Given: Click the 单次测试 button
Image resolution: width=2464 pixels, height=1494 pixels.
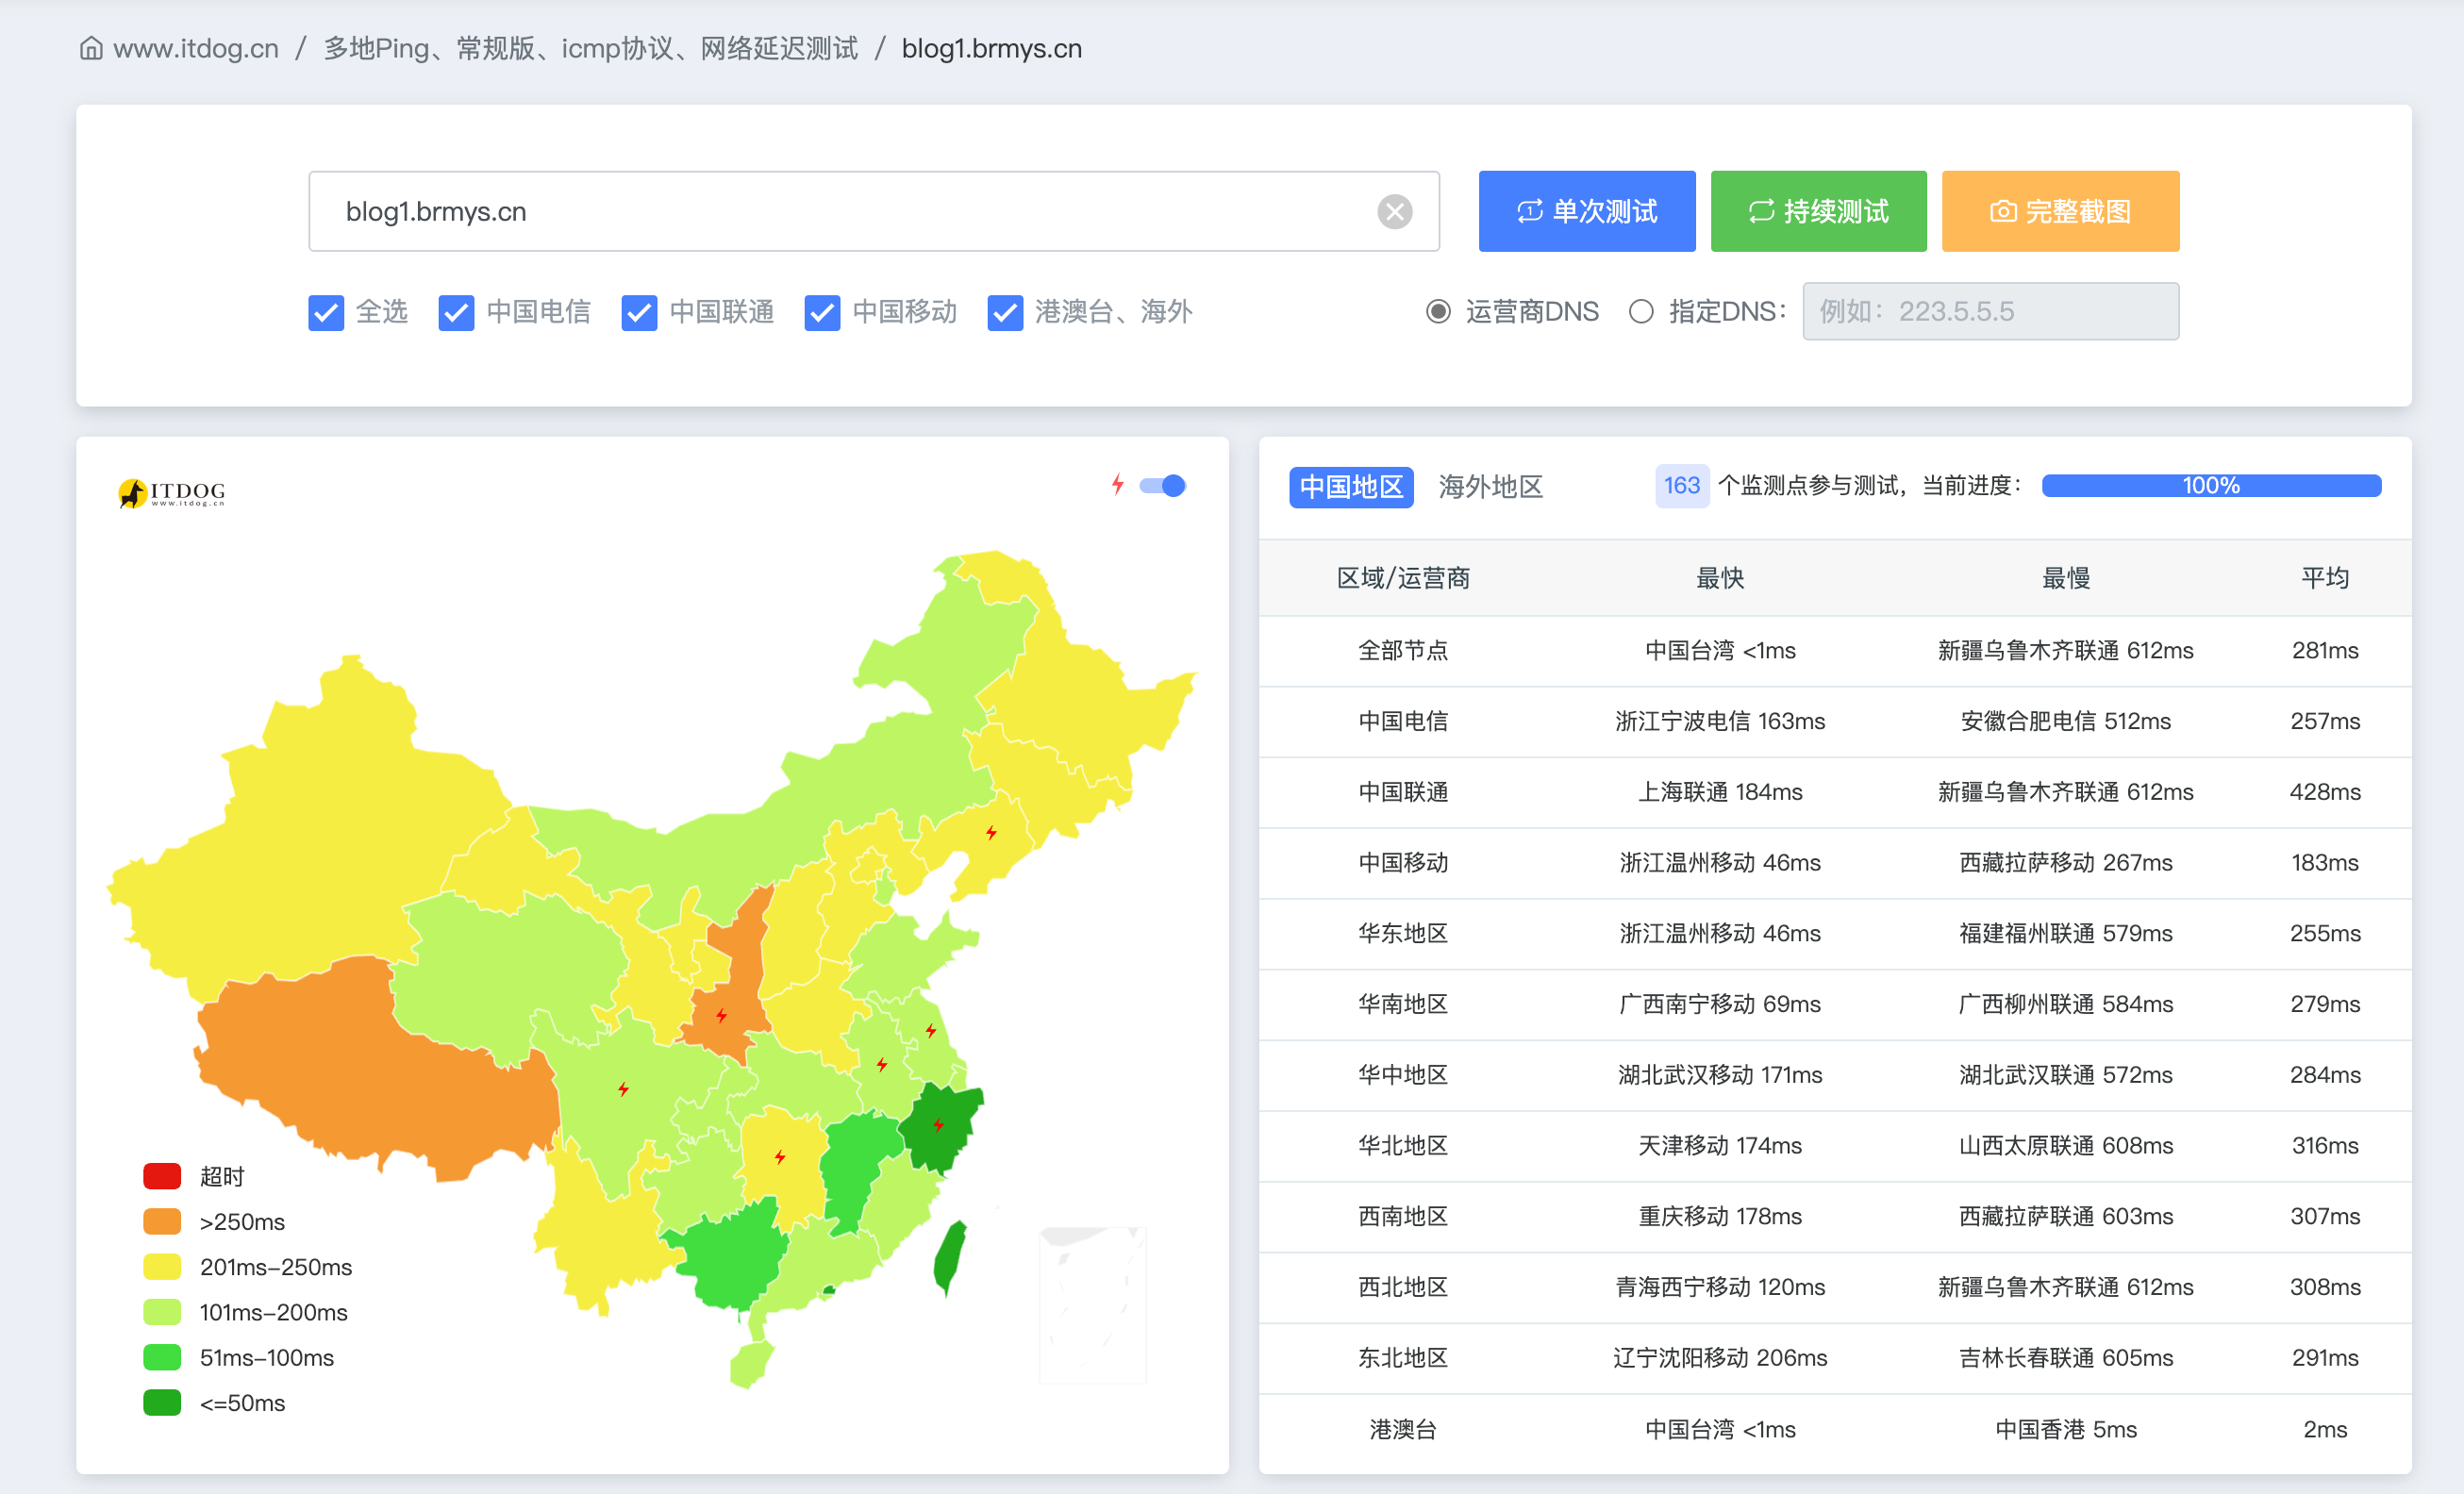Looking at the screenshot, I should (x=1587, y=211).
